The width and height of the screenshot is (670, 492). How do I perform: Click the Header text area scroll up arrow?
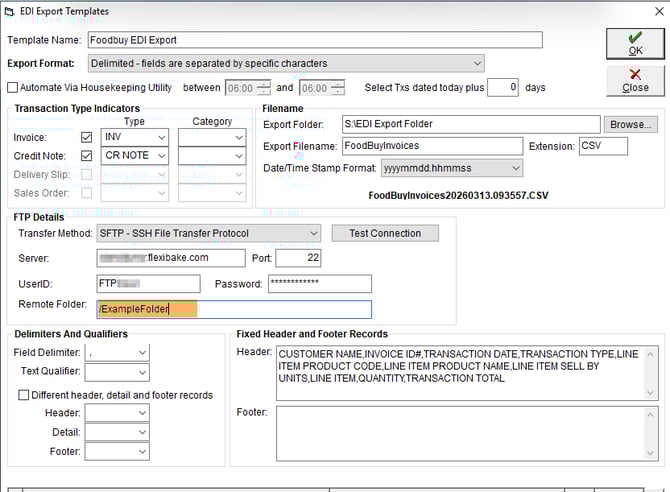650,354
